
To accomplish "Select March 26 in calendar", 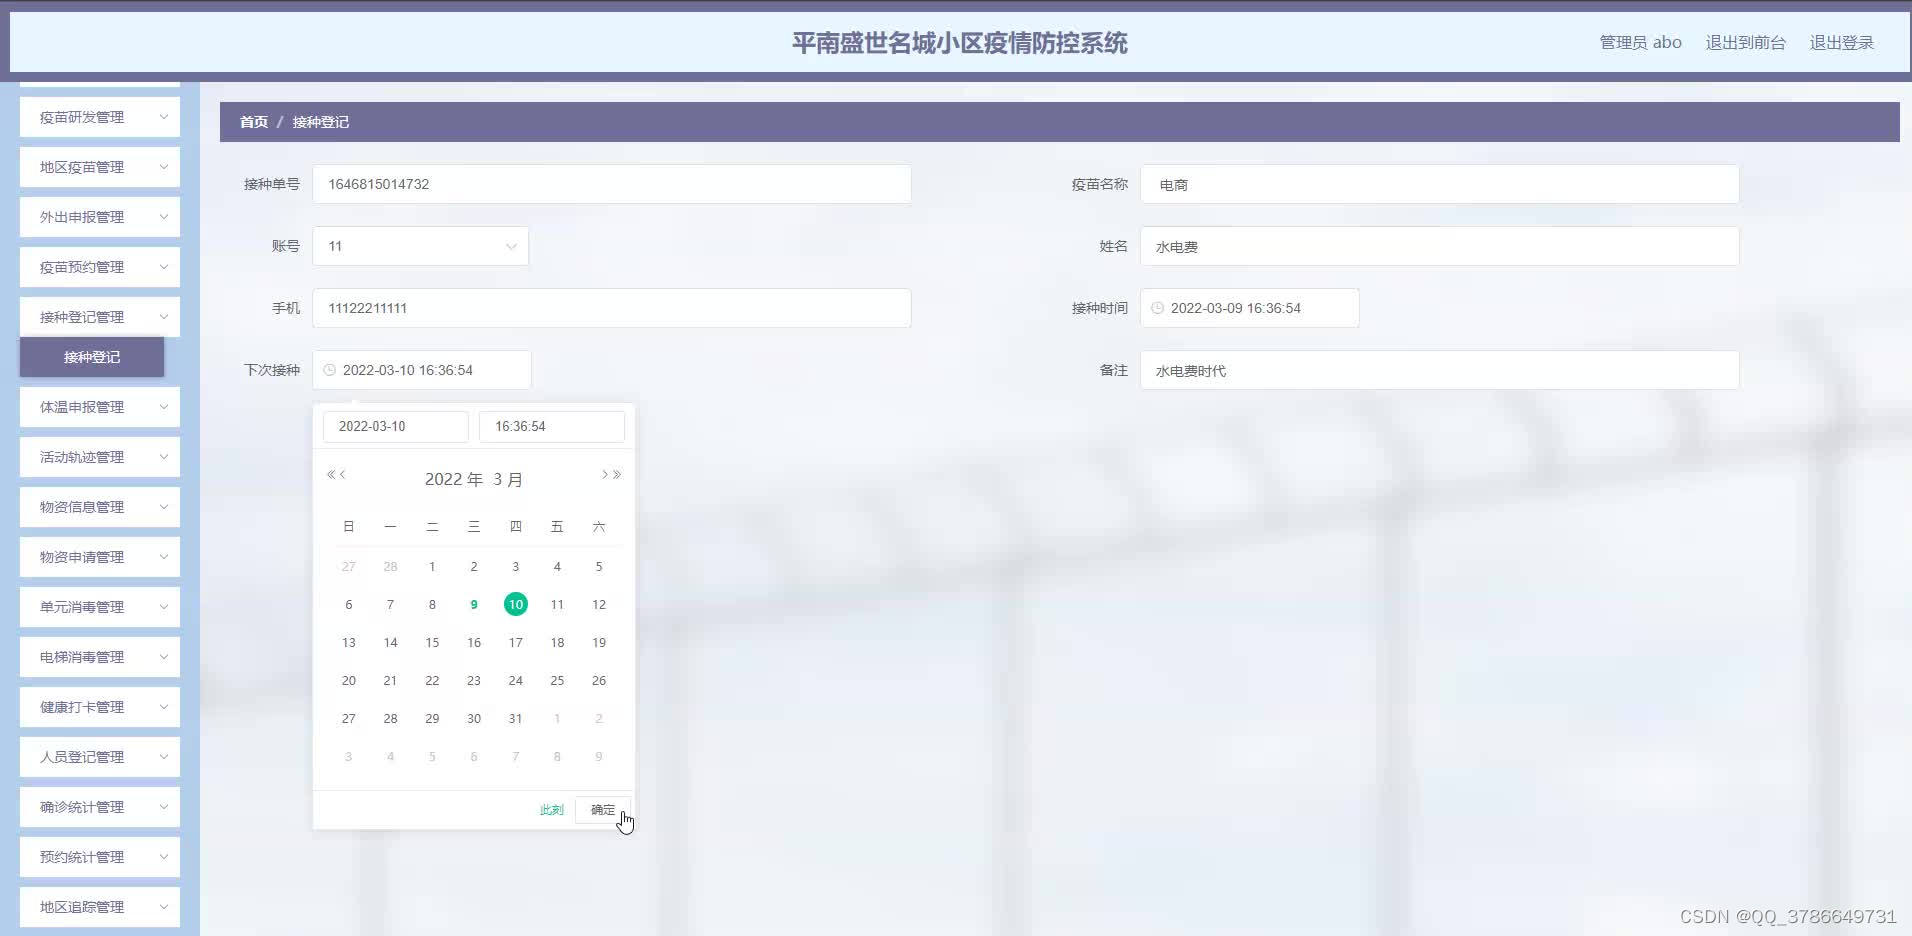I will (599, 680).
